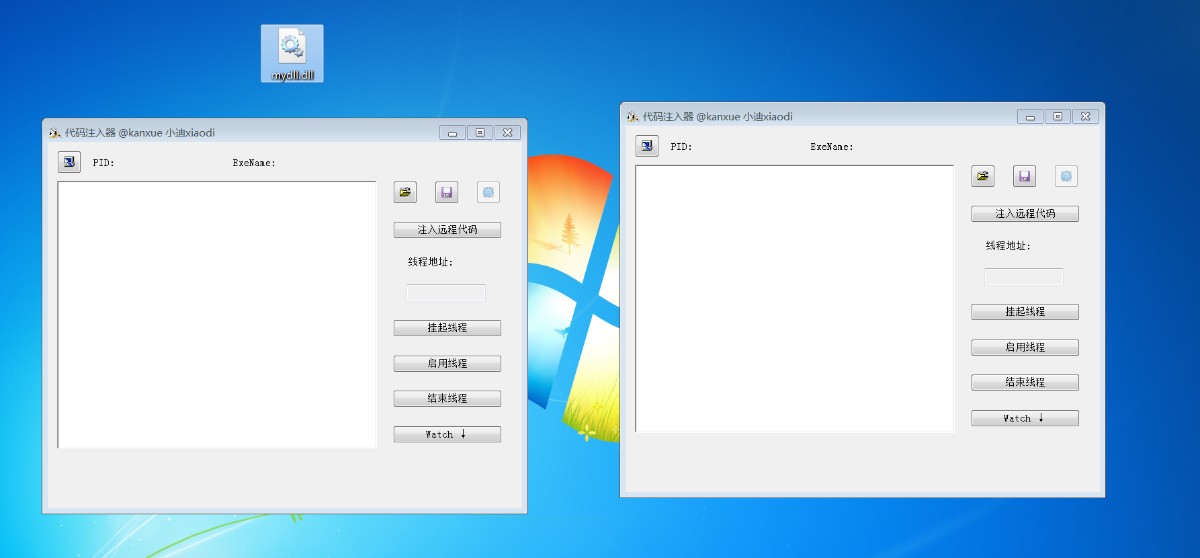Click title bar app icon of right window

pyautogui.click(x=633, y=117)
